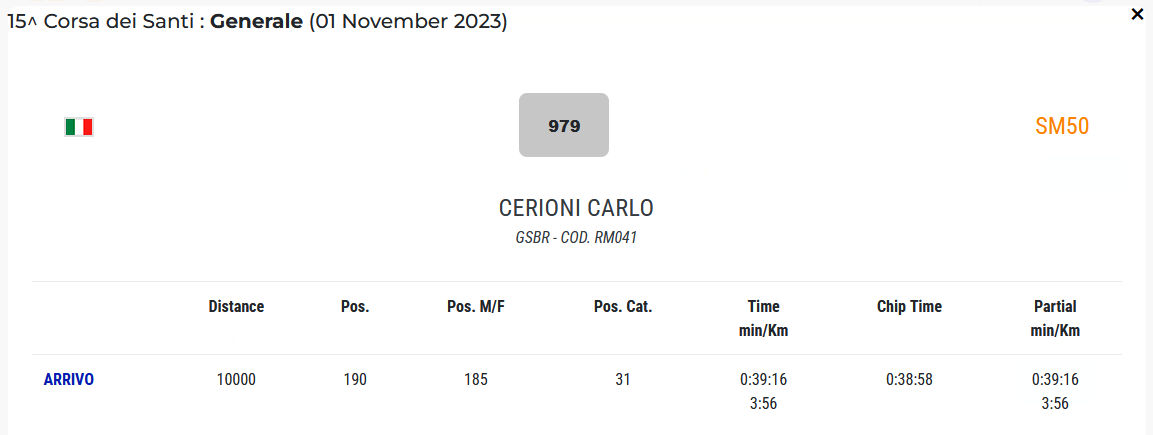Close the results popup with X
Viewport: 1153px width, 435px height.
[1137, 14]
